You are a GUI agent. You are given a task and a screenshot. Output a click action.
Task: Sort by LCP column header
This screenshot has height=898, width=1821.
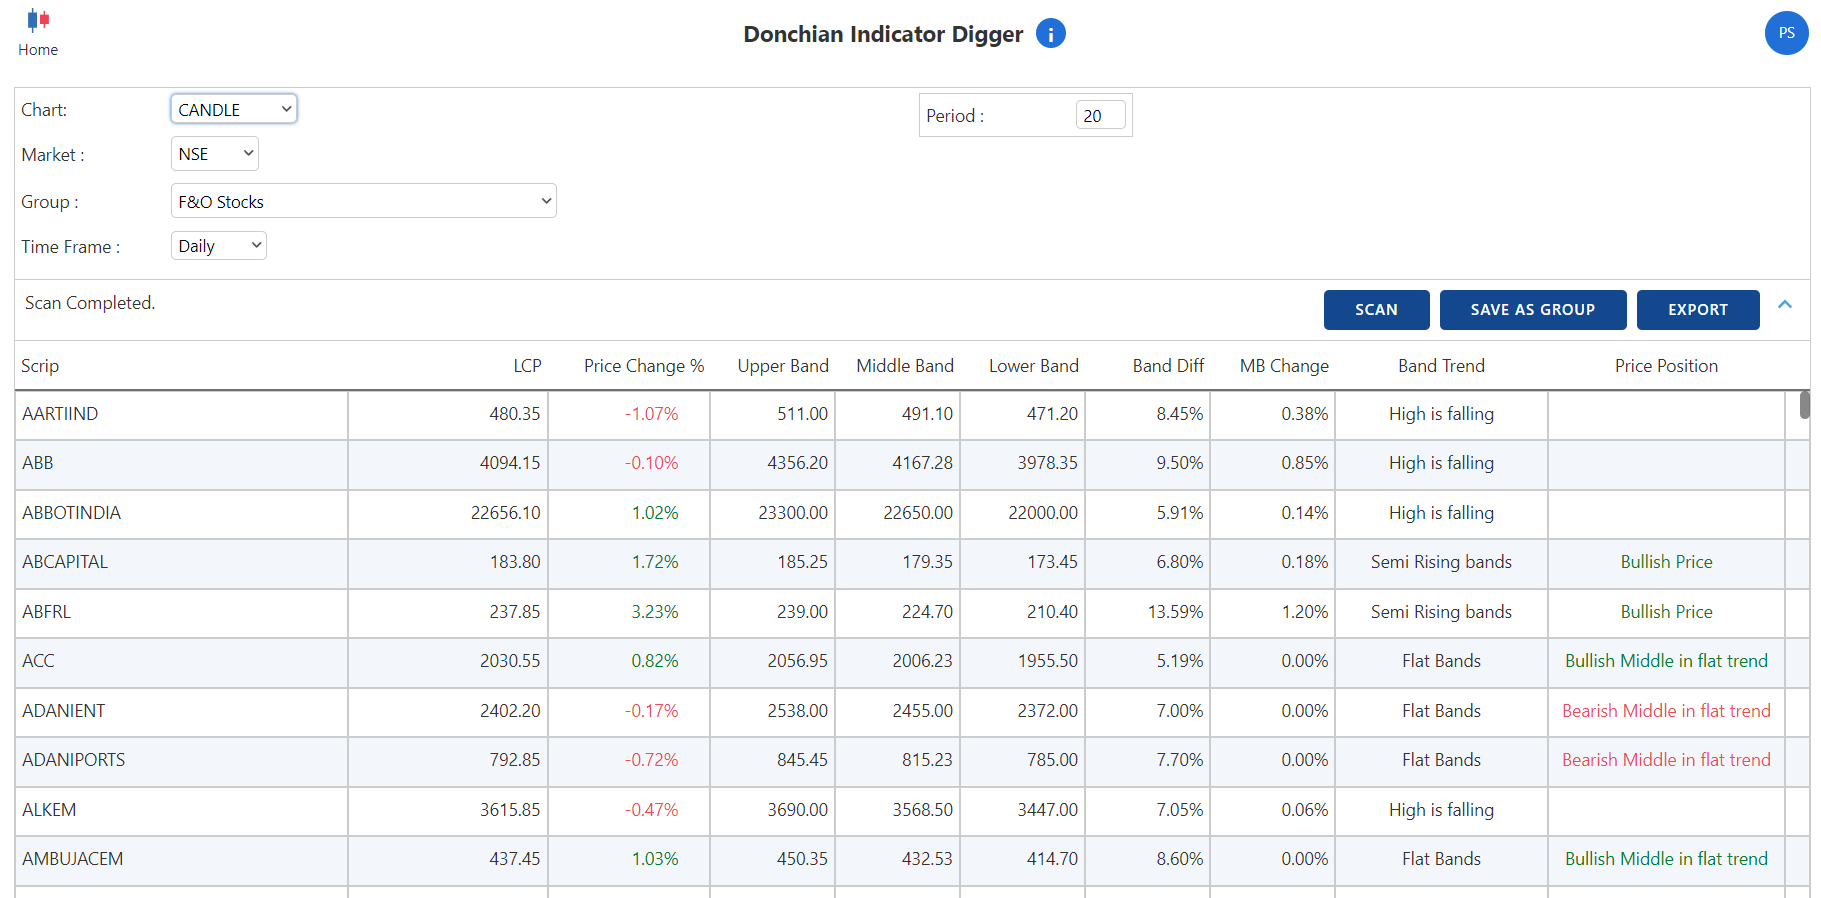point(527,366)
